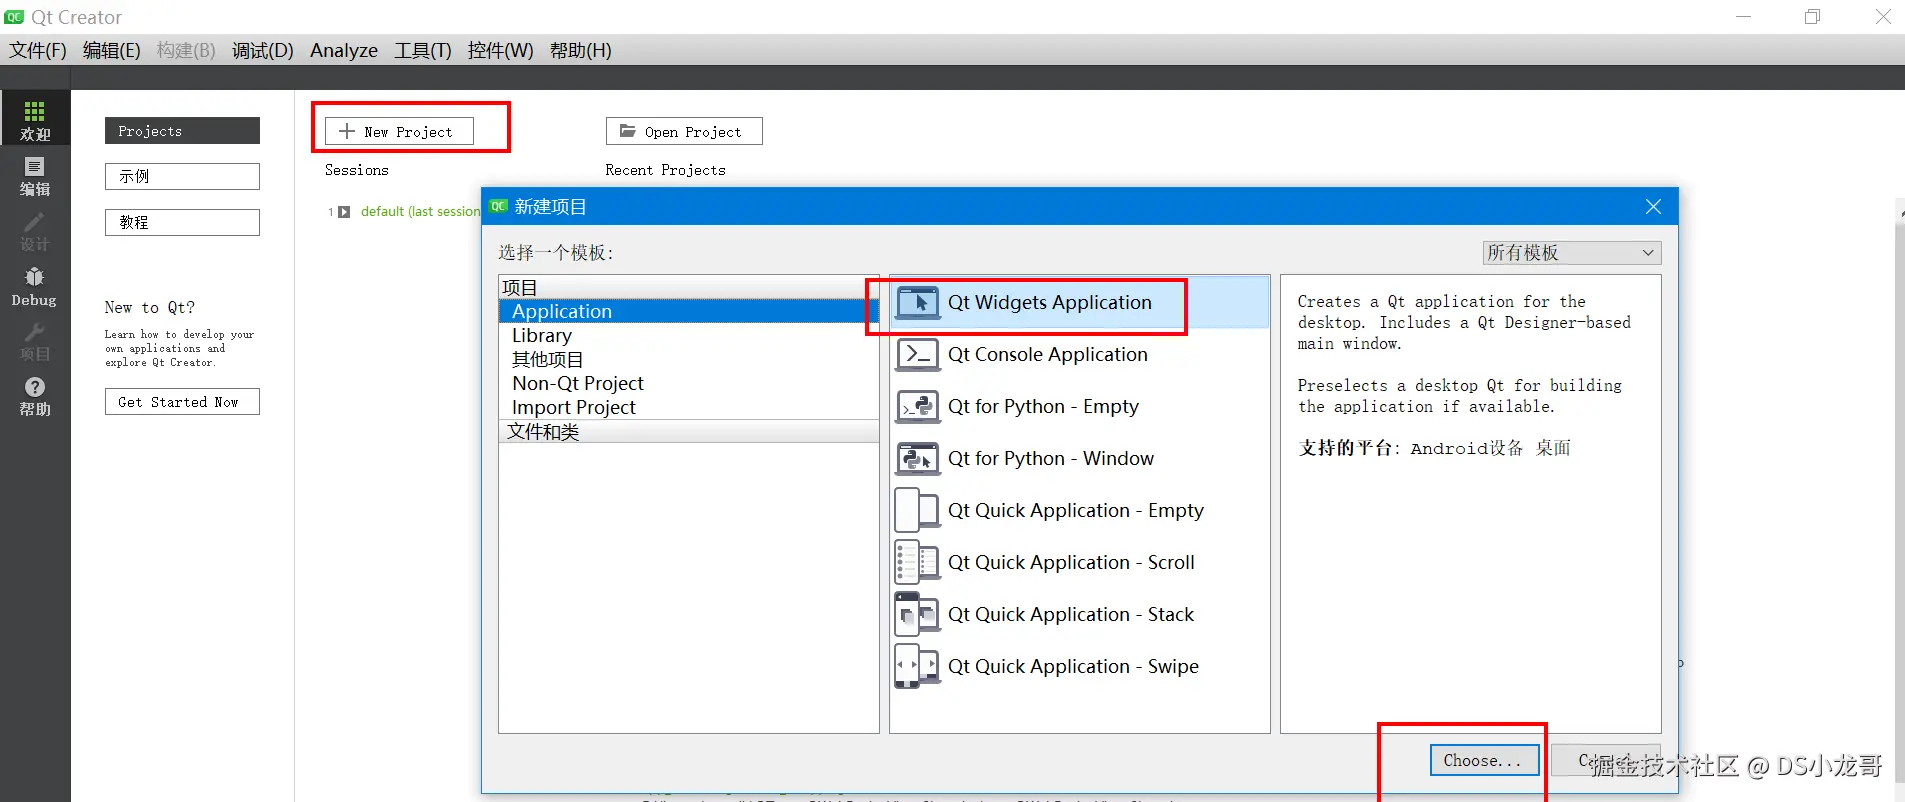
Task: Open the Analyze menu
Action: tap(344, 50)
